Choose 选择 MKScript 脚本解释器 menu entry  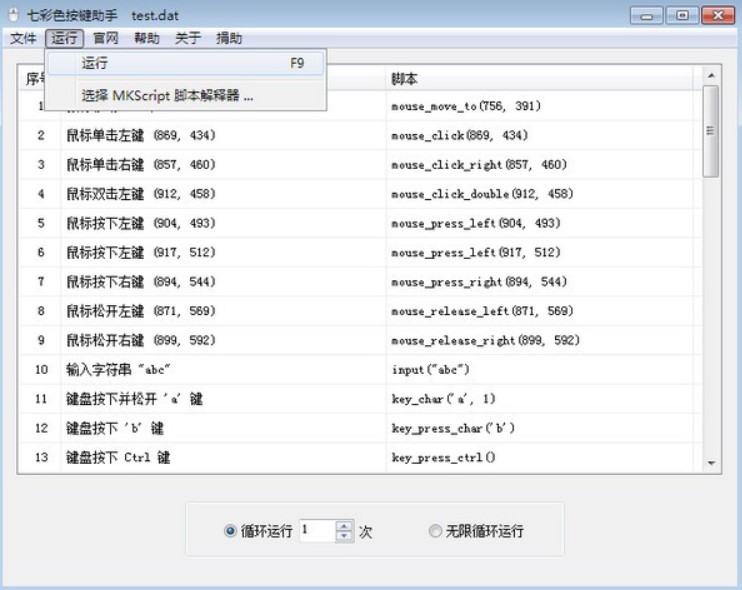click(x=186, y=96)
